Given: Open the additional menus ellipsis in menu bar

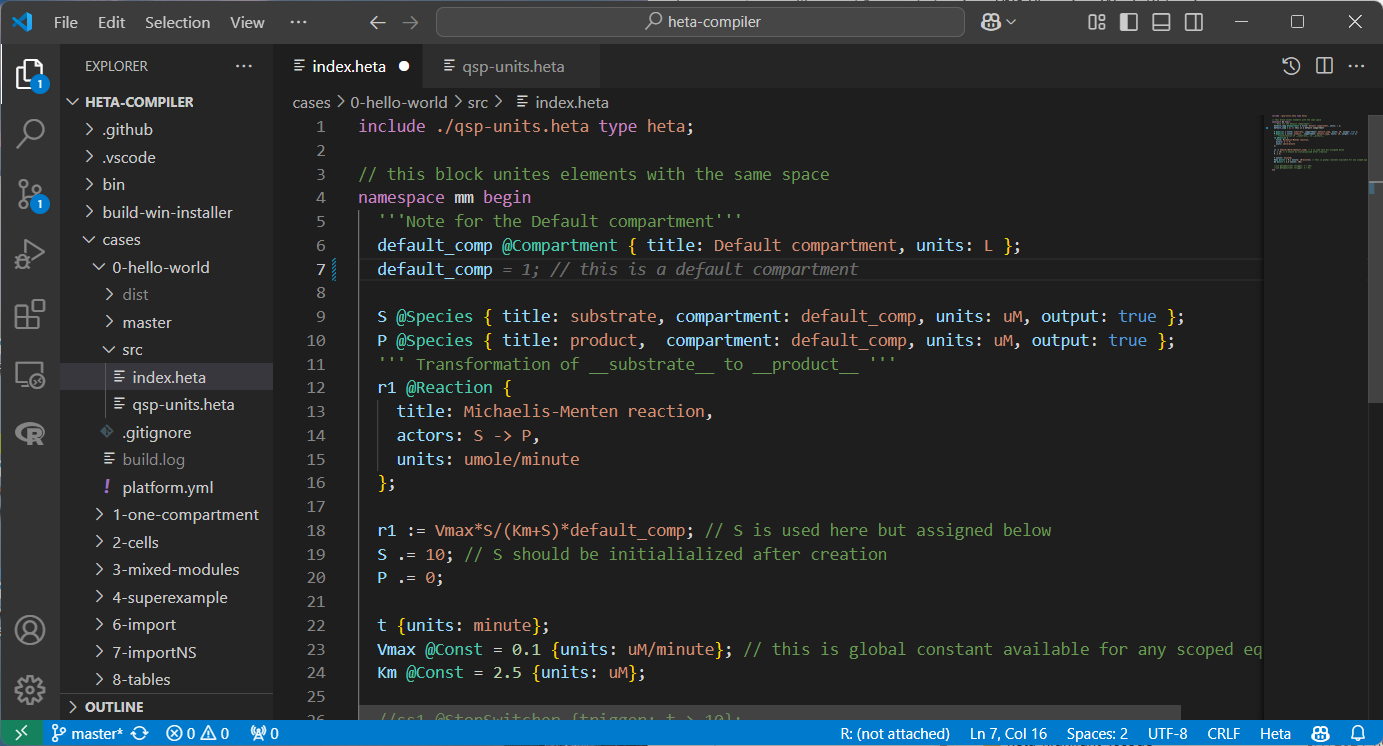Looking at the screenshot, I should point(298,22).
